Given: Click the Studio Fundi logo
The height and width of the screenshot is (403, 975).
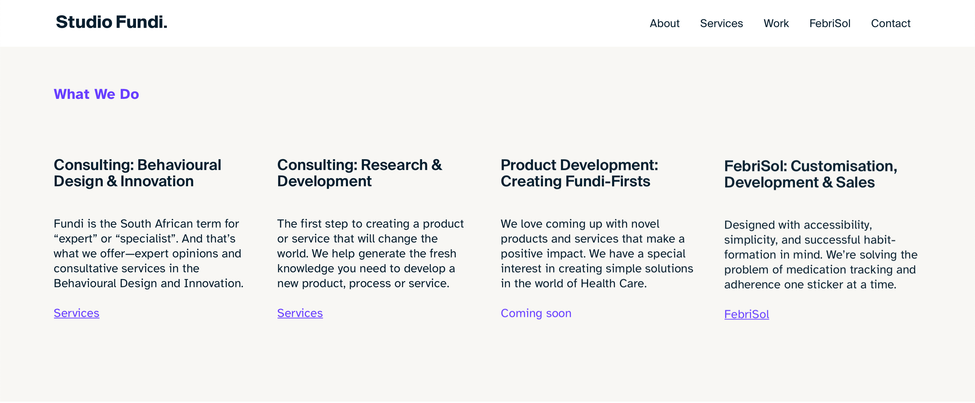Looking at the screenshot, I should [111, 22].
